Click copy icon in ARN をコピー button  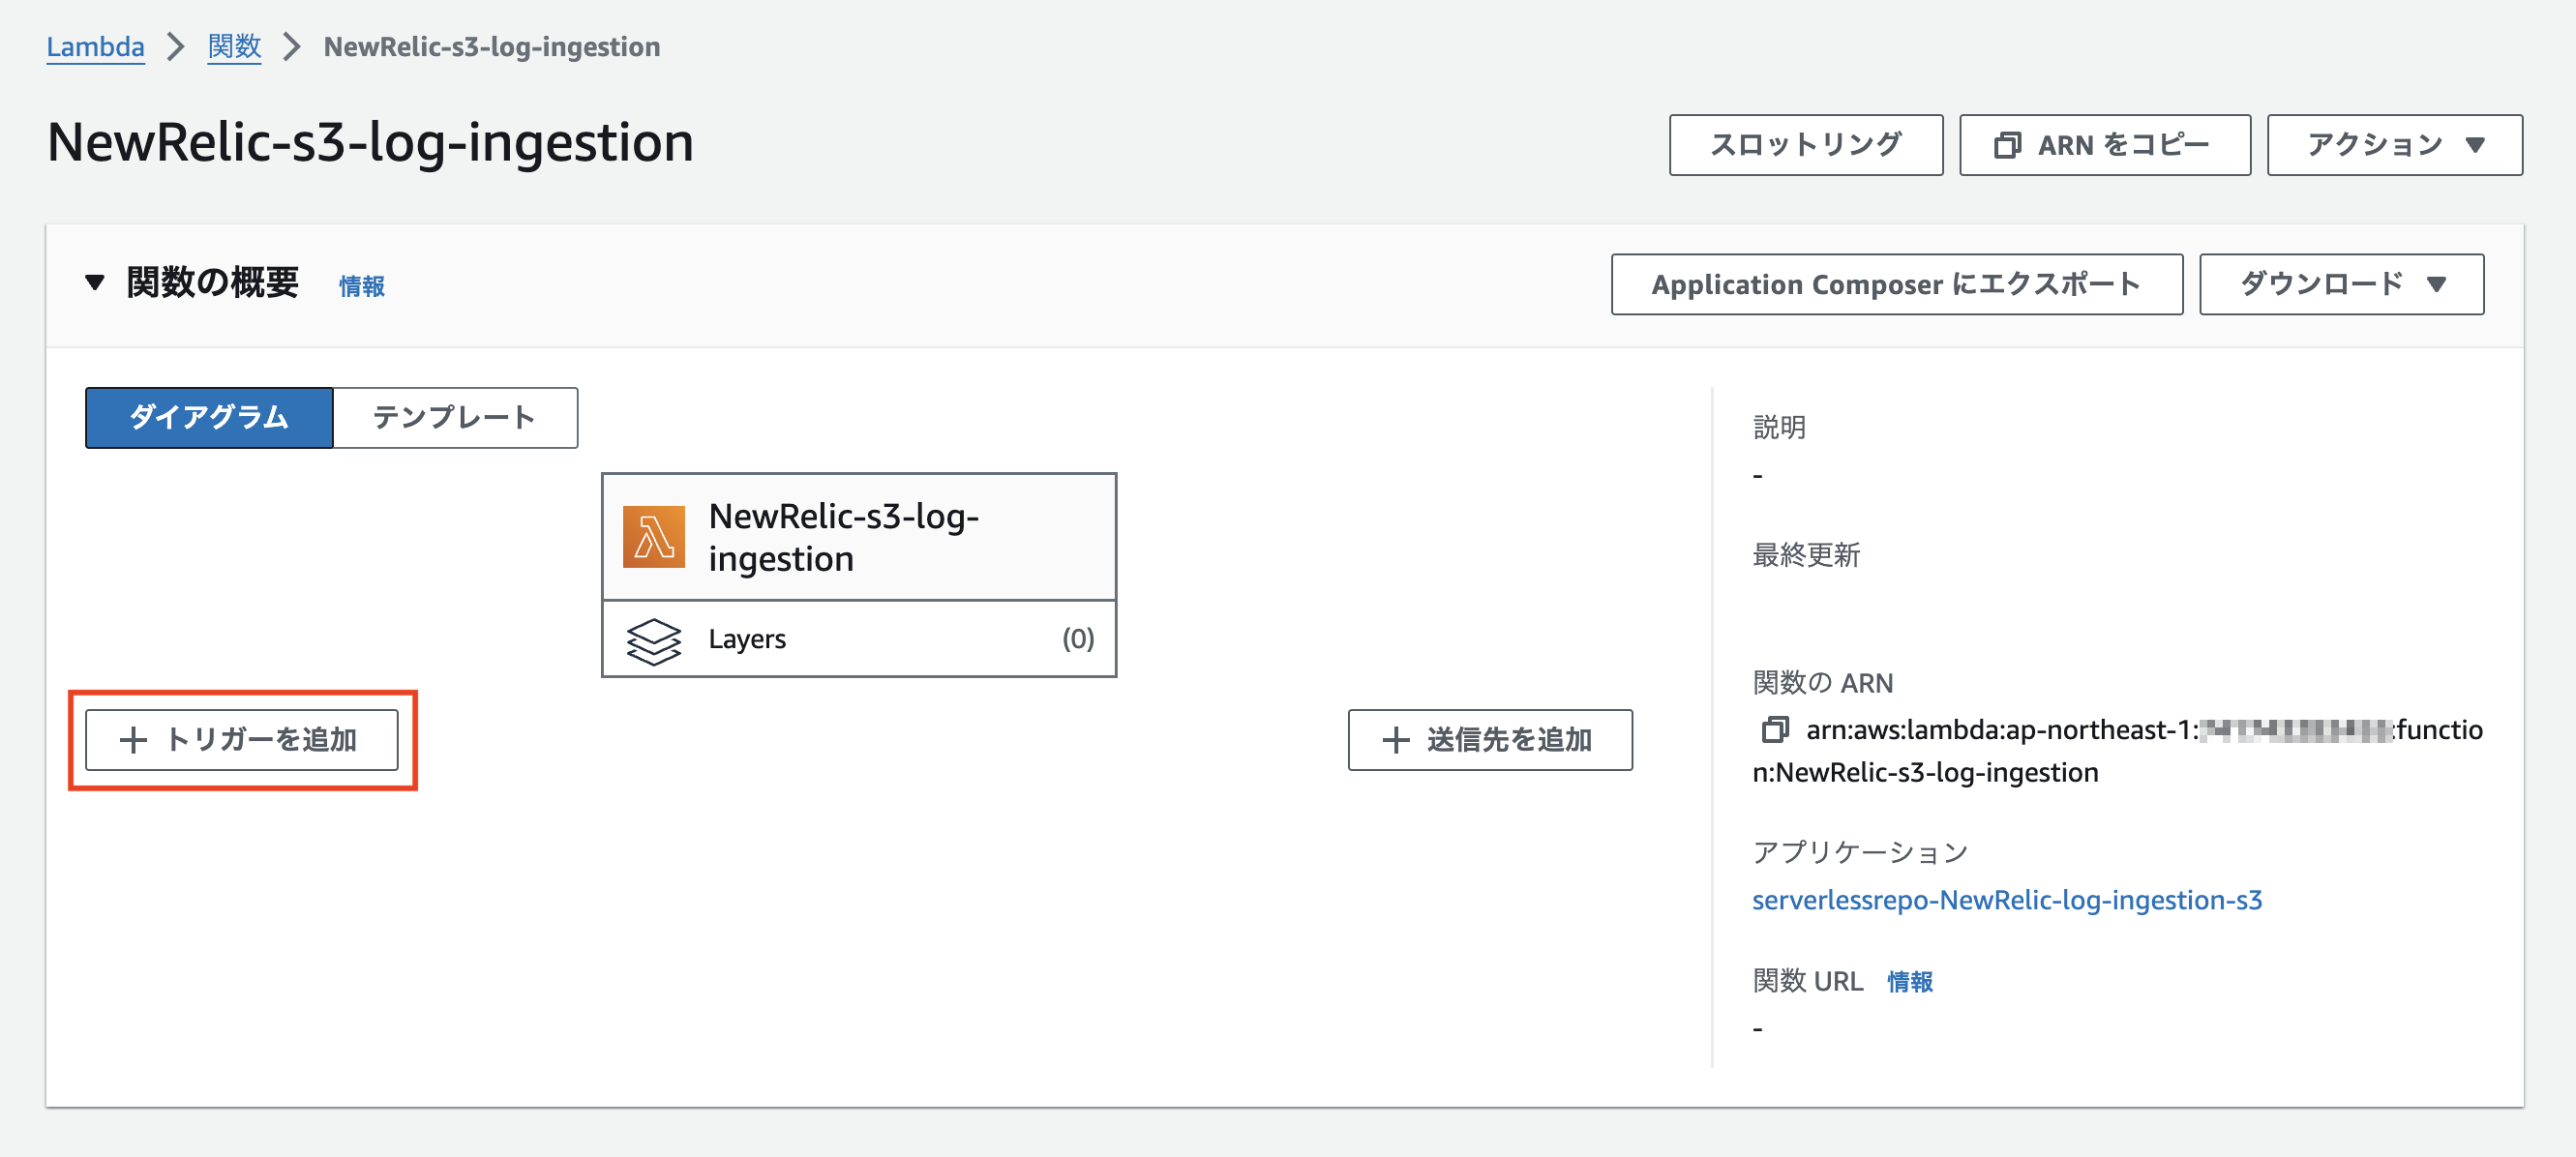2006,145
